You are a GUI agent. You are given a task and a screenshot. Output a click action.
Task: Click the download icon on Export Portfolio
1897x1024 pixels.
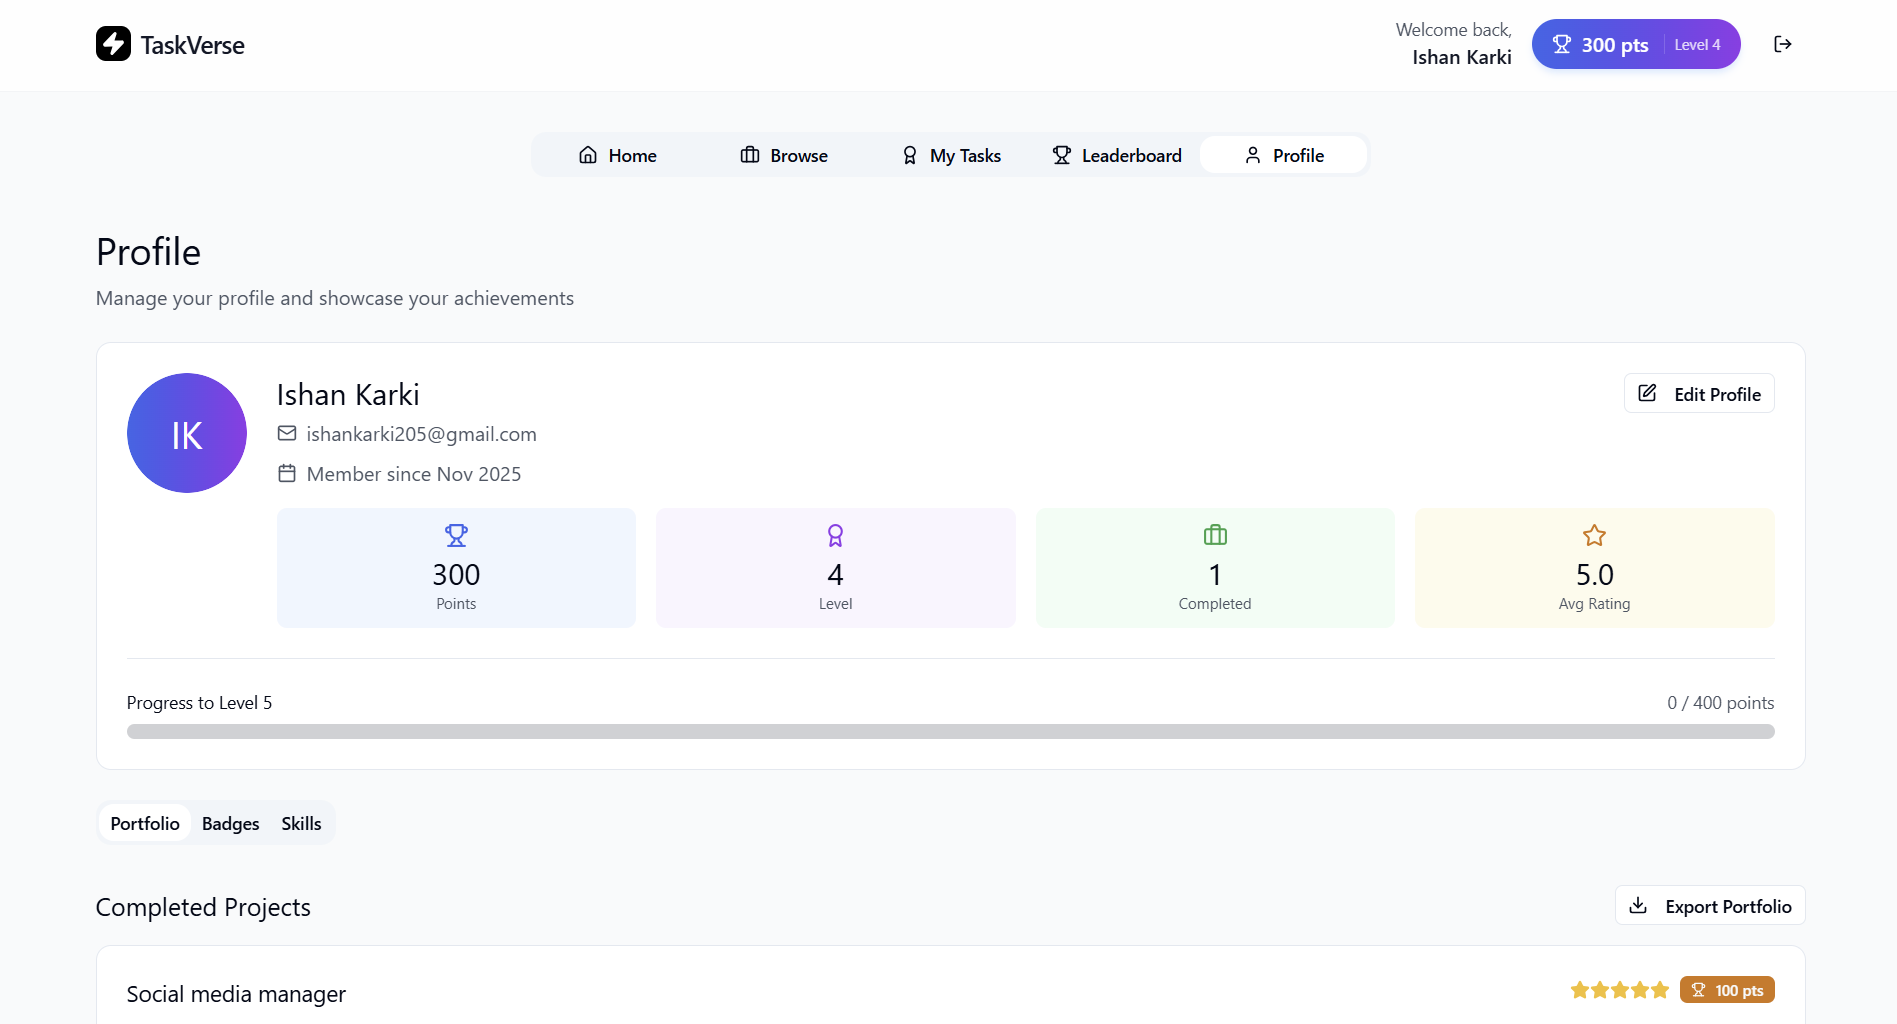pyautogui.click(x=1638, y=905)
